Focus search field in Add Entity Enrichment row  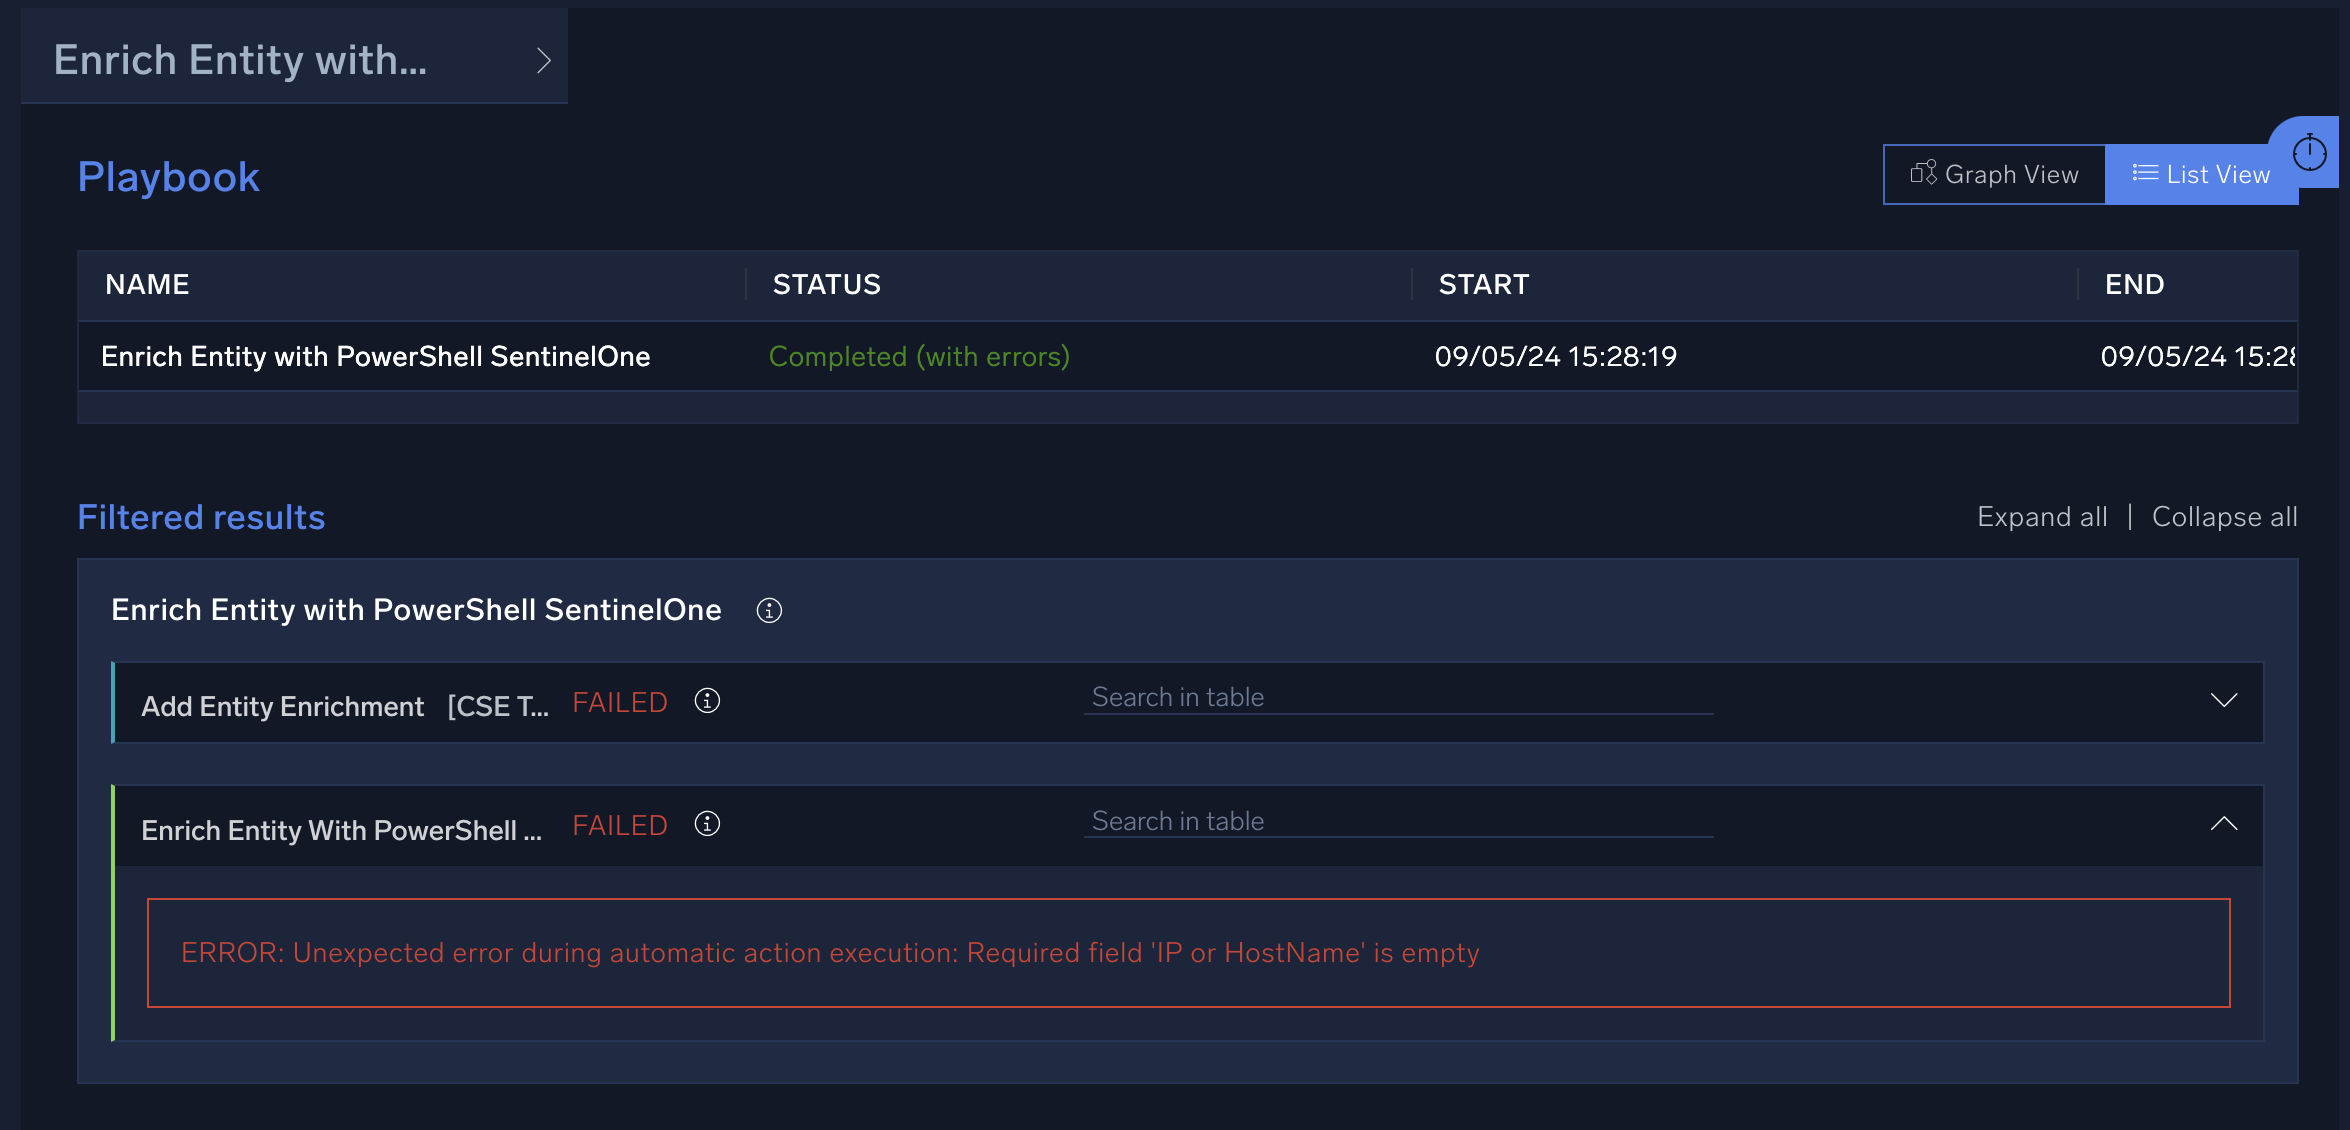point(1397,698)
